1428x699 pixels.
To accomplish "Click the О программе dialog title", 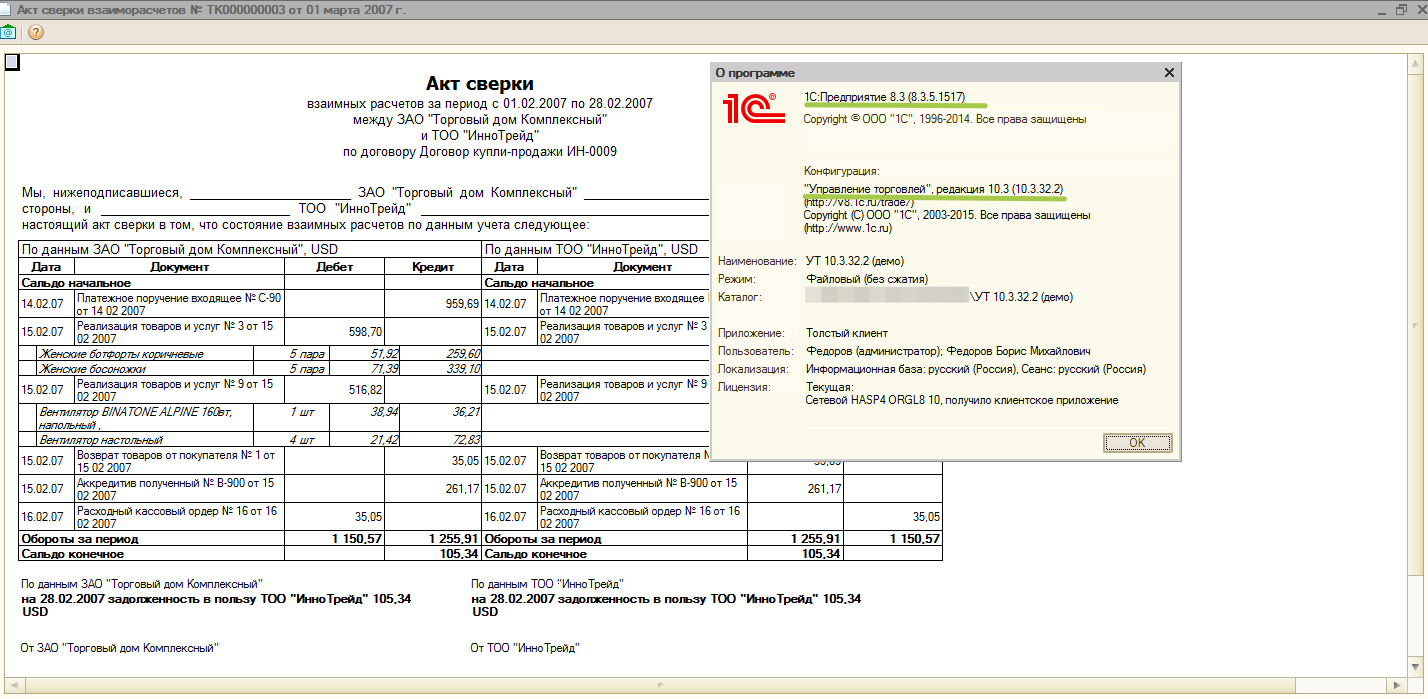I will (755, 73).
